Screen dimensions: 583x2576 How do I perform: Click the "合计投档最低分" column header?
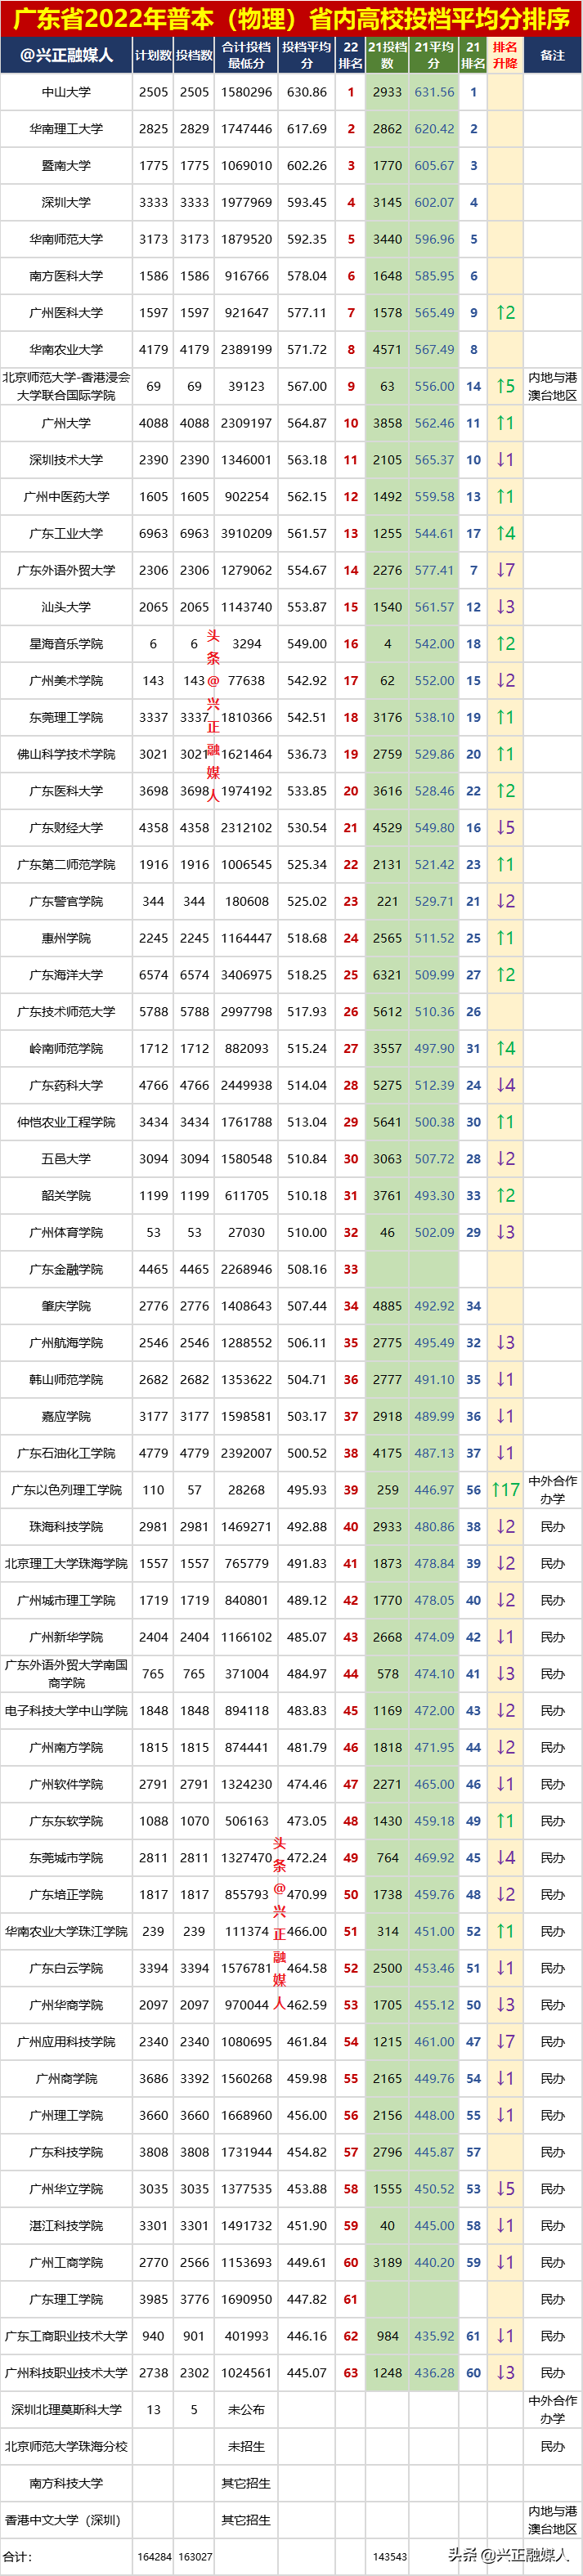[246, 55]
